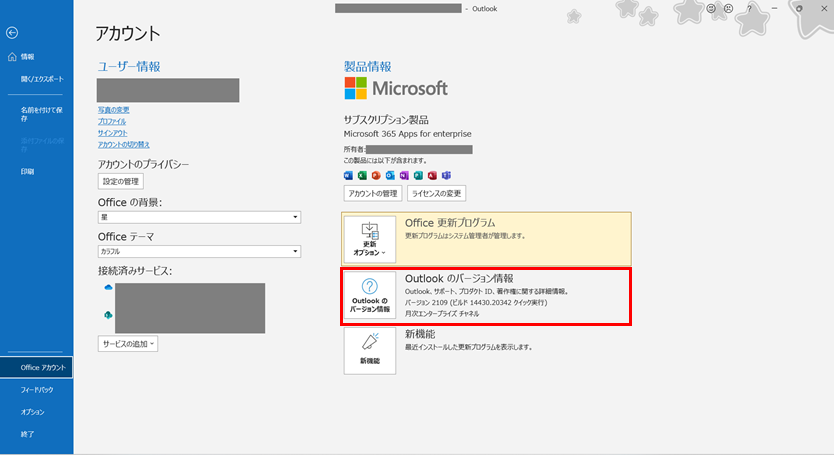The image size is (834, 455).
Task: Select the Office アカウント sidebar item
Action: [36, 367]
